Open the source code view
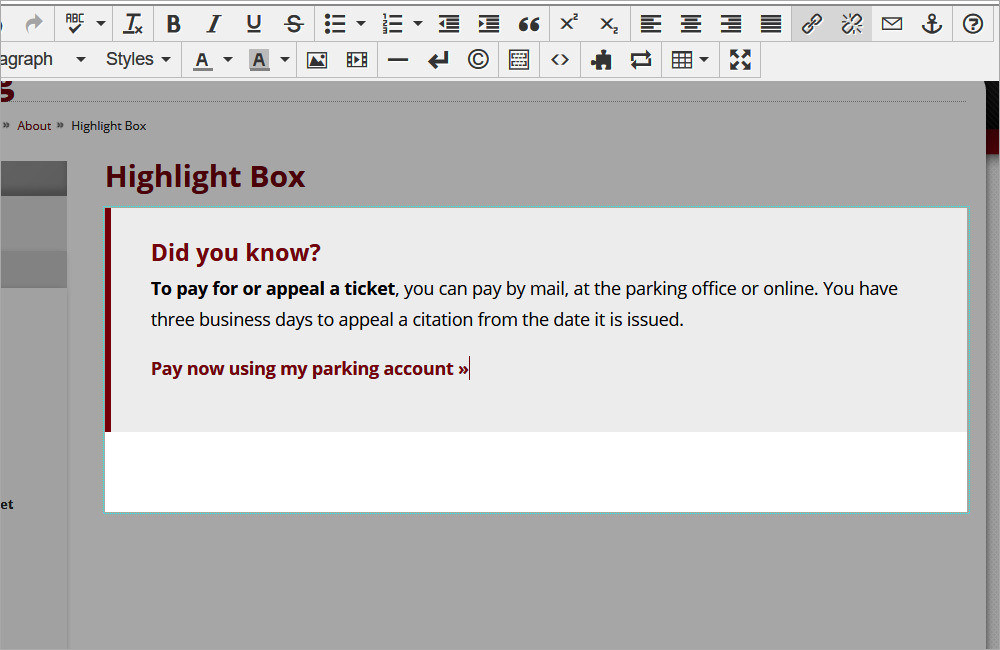 (x=560, y=60)
